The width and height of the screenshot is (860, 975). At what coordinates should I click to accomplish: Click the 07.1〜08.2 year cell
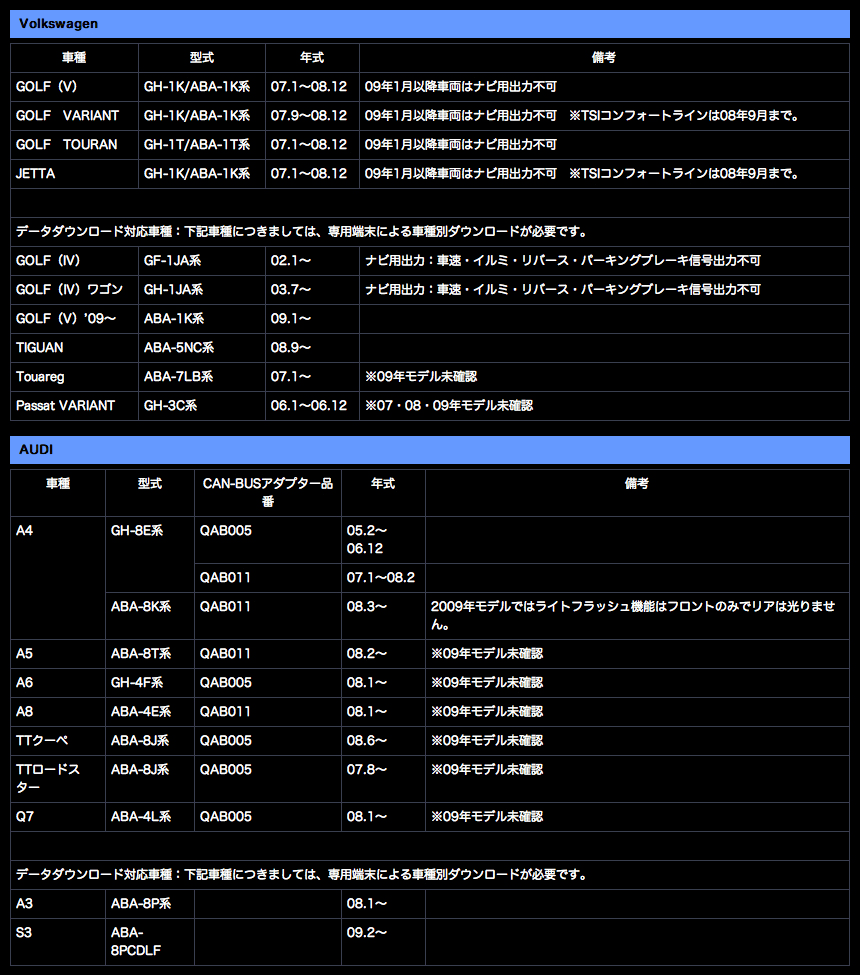pyautogui.click(x=383, y=578)
